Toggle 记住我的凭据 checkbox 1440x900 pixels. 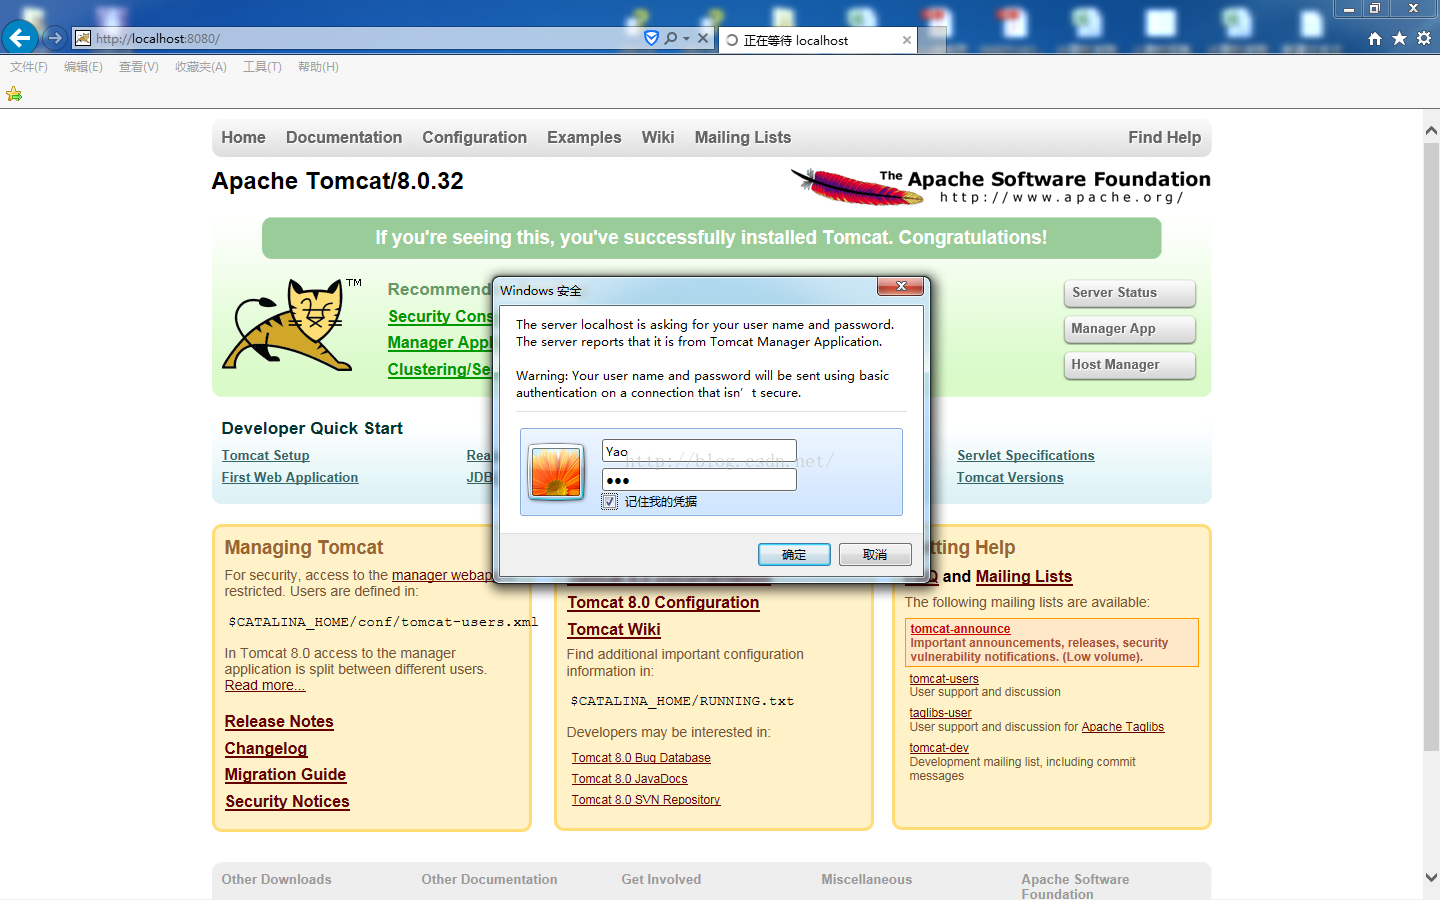click(610, 502)
